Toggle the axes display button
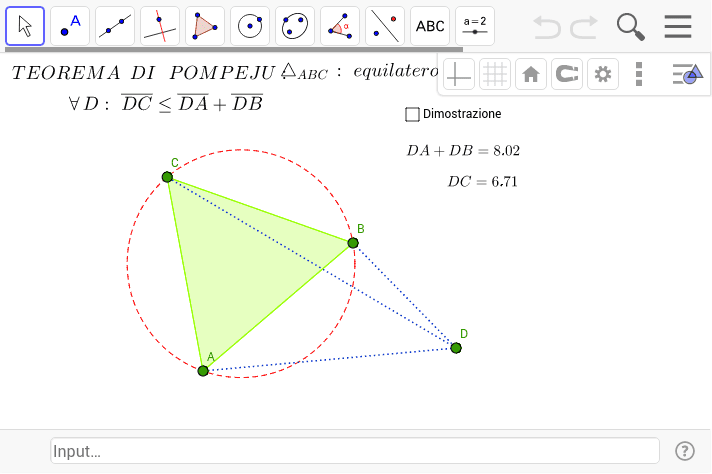Viewport: 712px width, 474px height. click(x=459, y=74)
